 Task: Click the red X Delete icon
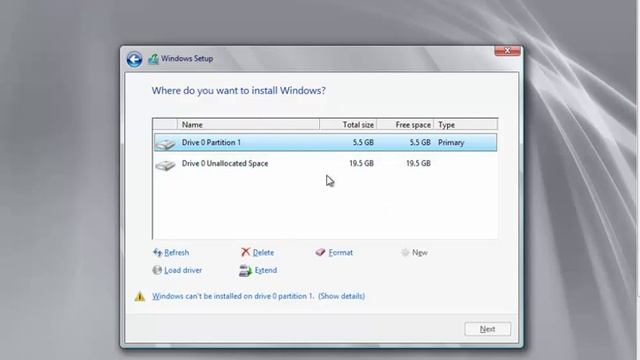pyautogui.click(x=245, y=252)
